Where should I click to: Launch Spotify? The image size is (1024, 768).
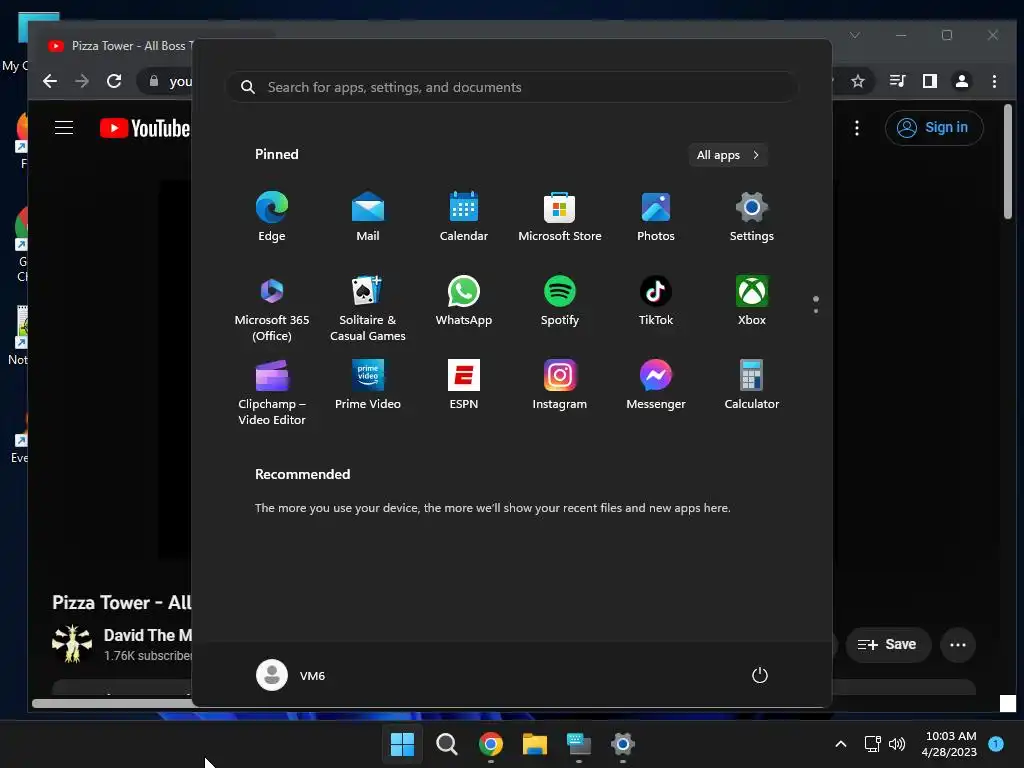tap(560, 301)
